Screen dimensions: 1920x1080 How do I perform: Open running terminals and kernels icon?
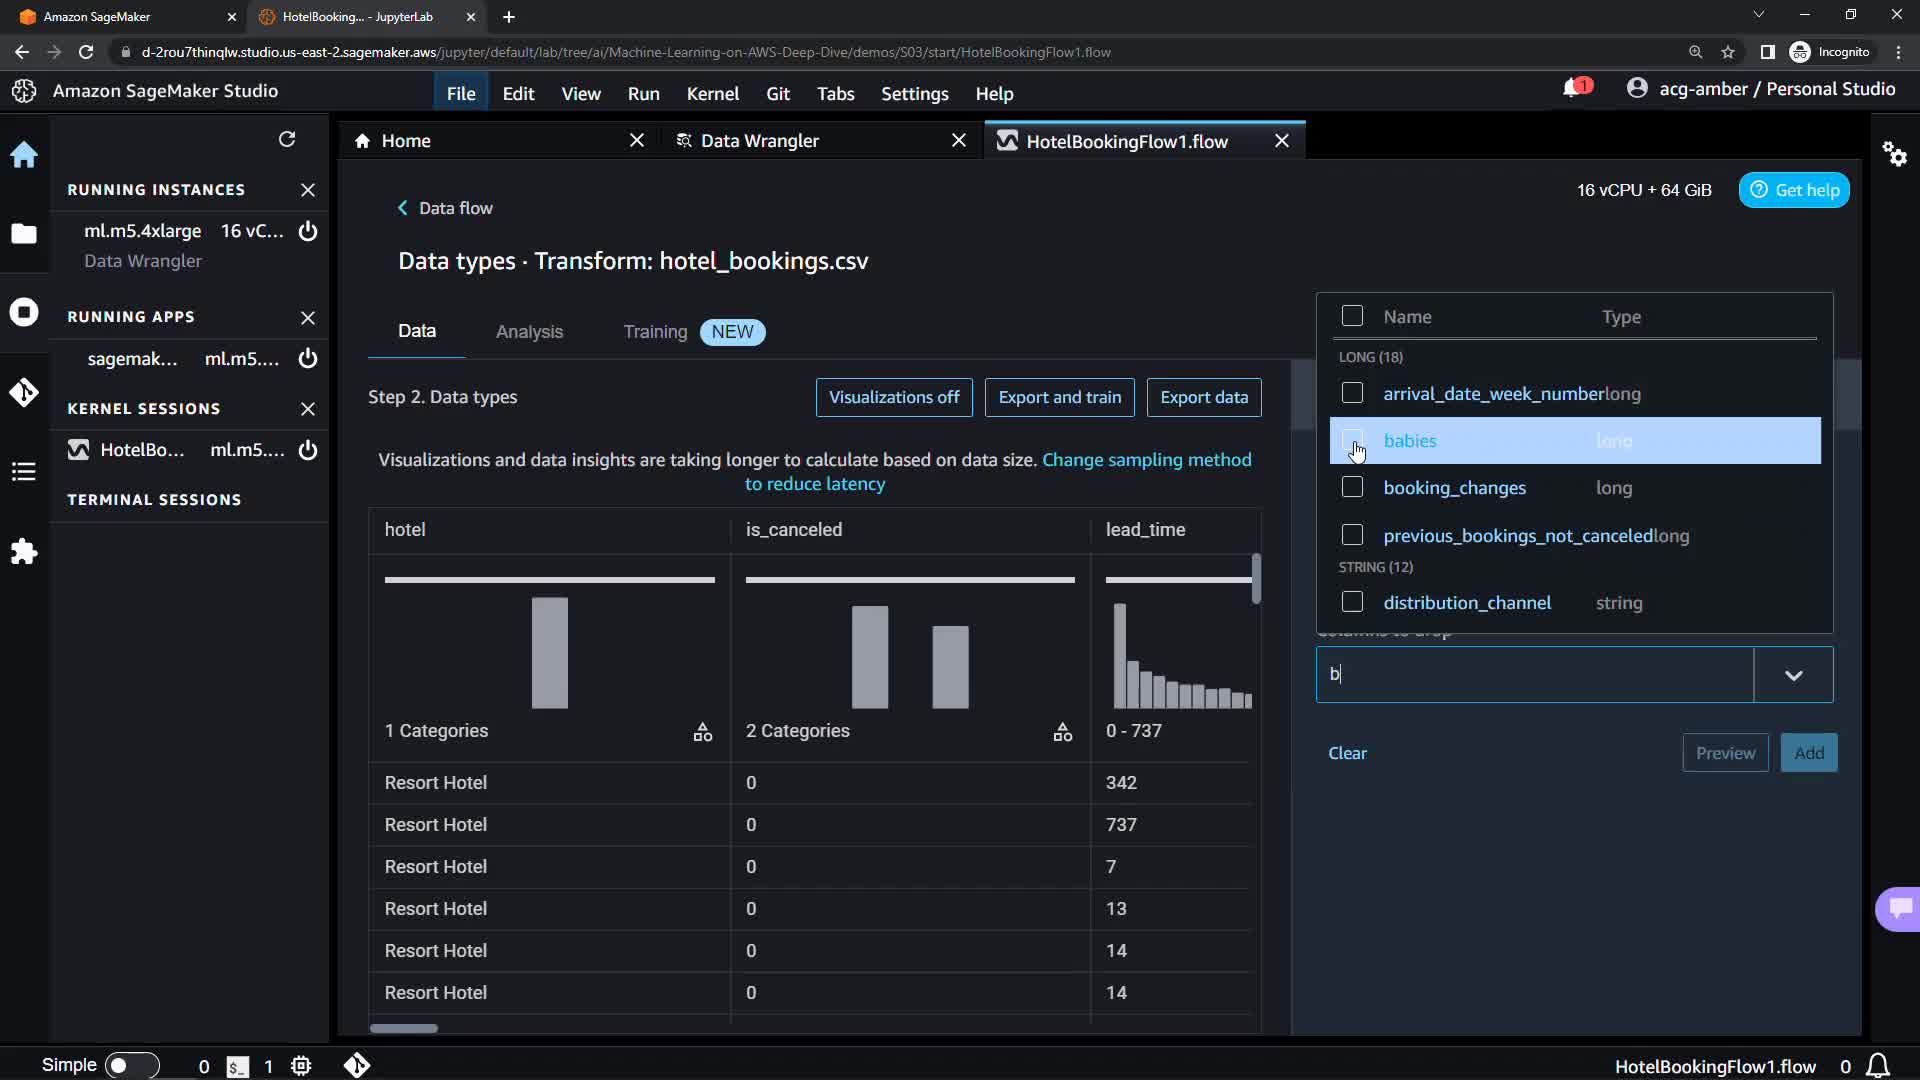24,312
